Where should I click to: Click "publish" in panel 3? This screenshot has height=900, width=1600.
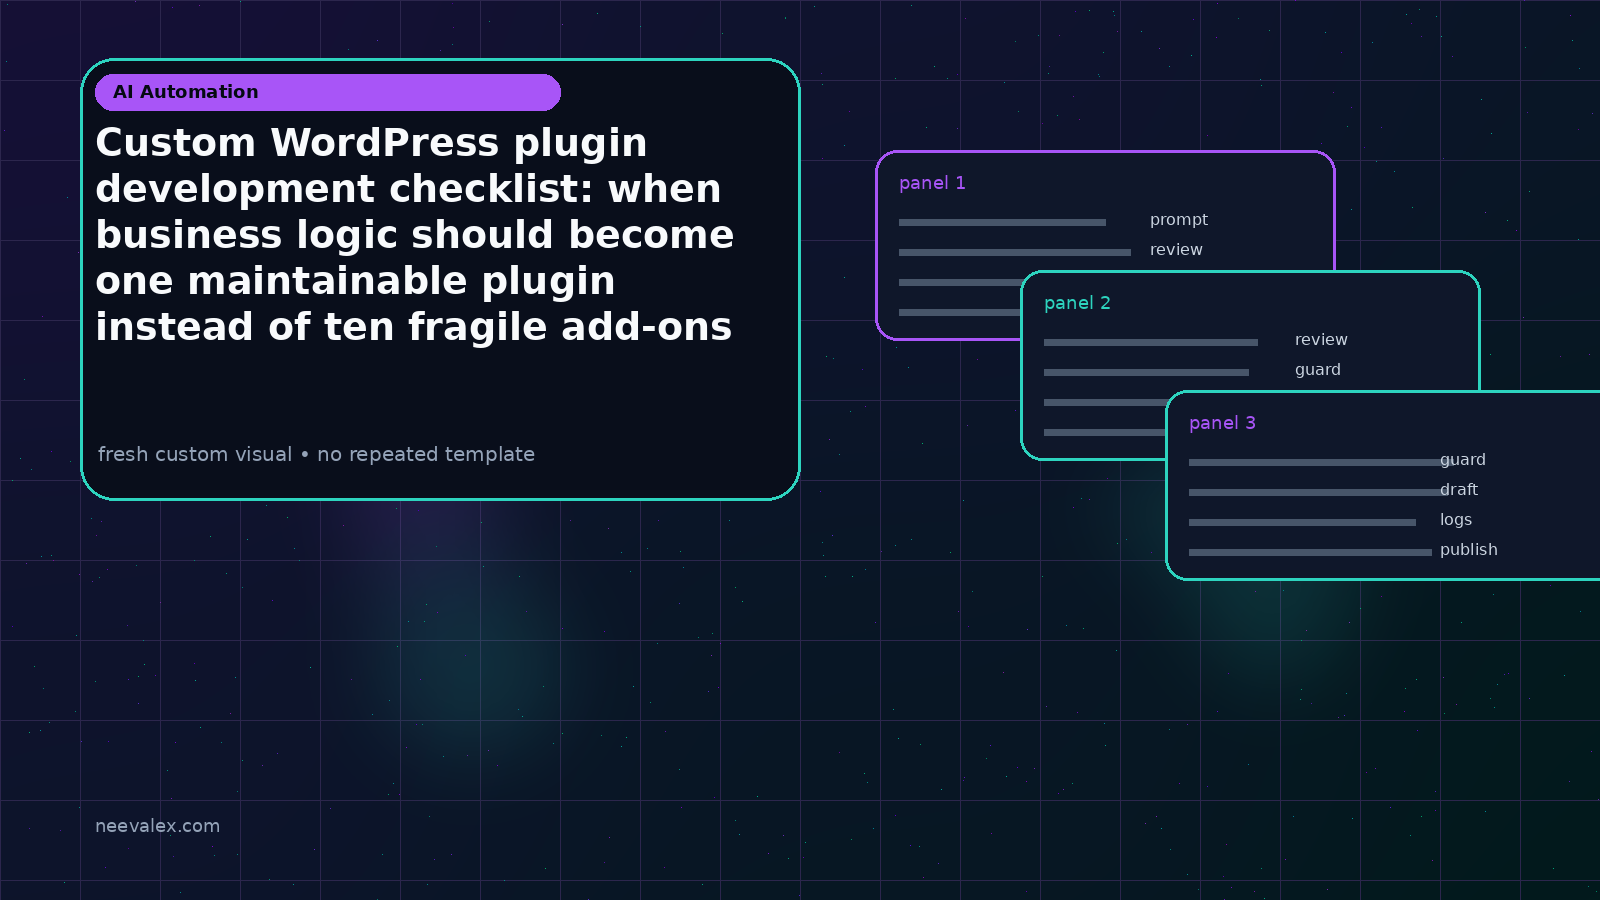tap(1469, 550)
